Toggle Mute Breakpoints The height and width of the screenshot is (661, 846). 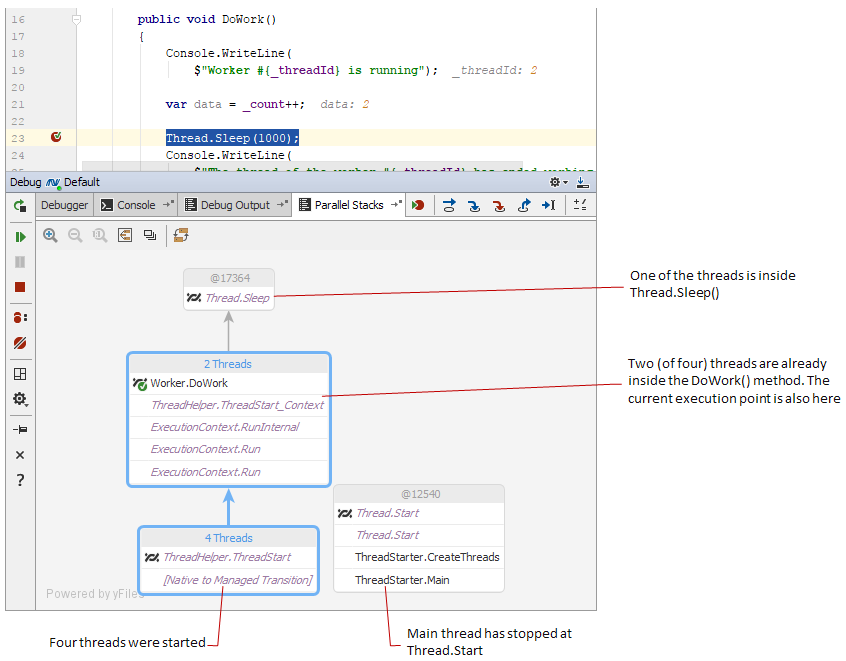[20, 343]
